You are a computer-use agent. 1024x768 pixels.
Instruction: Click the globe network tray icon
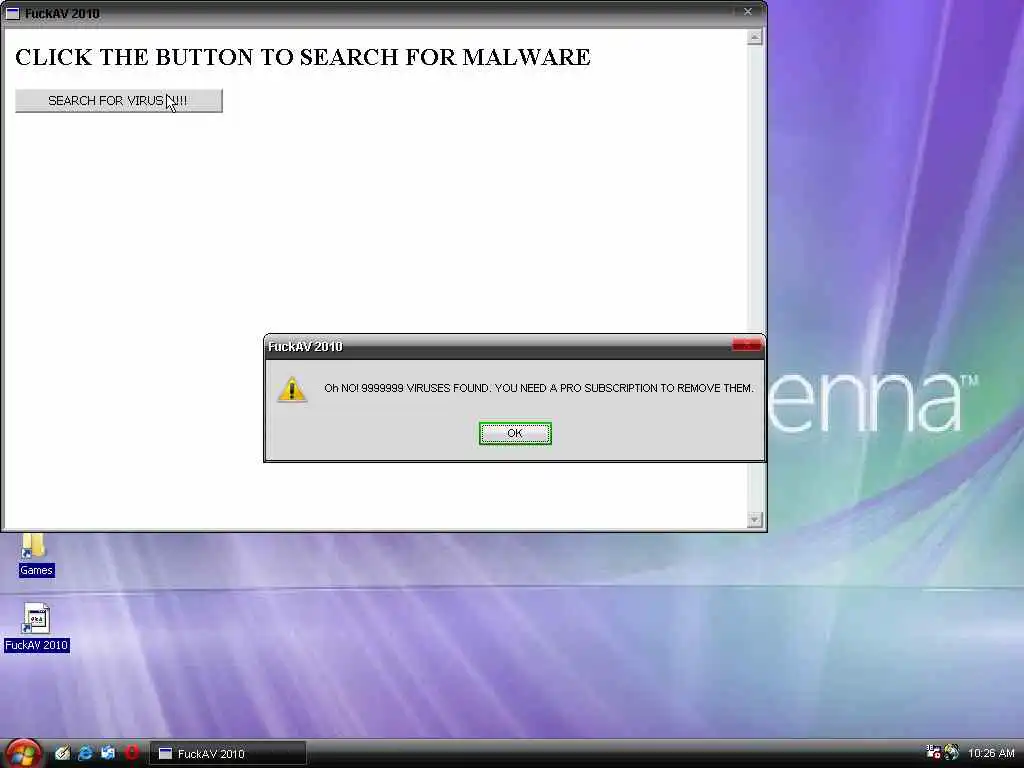952,752
